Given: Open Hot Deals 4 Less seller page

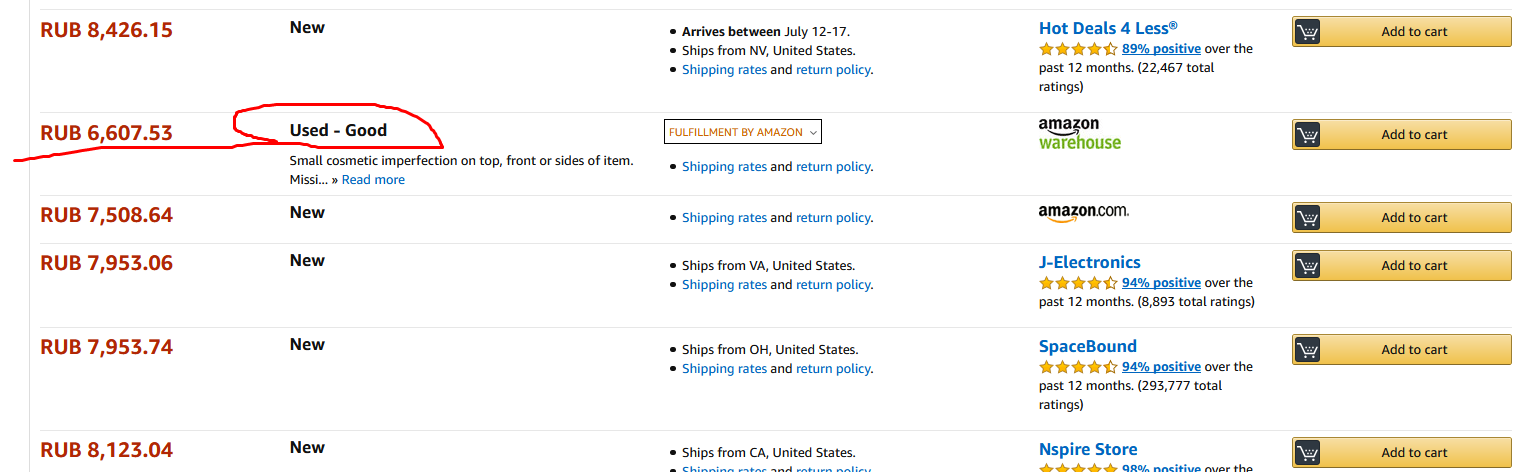Looking at the screenshot, I should pyautogui.click(x=1107, y=28).
